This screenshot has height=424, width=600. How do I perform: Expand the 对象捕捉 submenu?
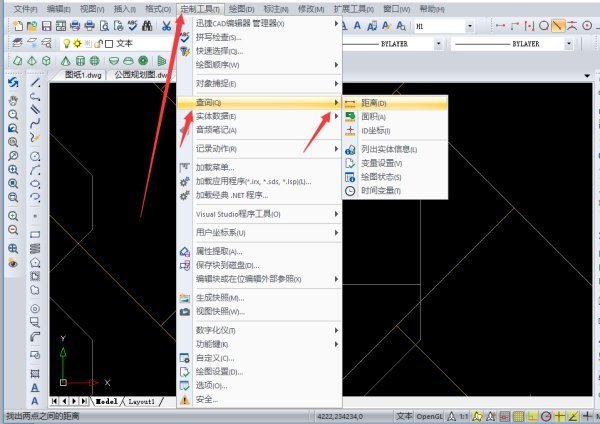(x=259, y=83)
